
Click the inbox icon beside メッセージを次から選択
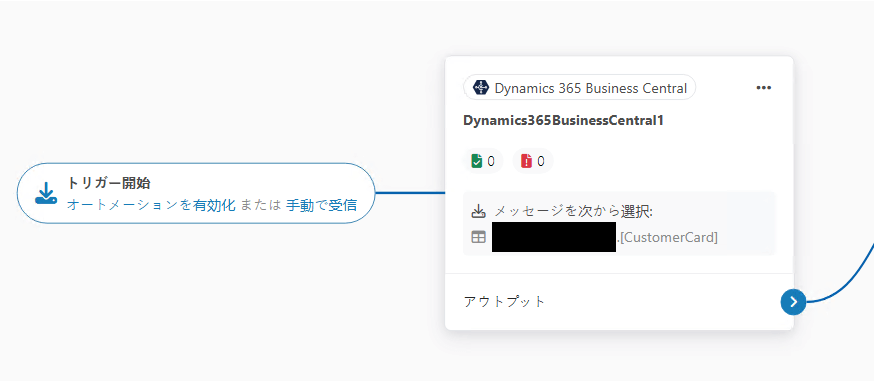pyautogui.click(x=478, y=212)
